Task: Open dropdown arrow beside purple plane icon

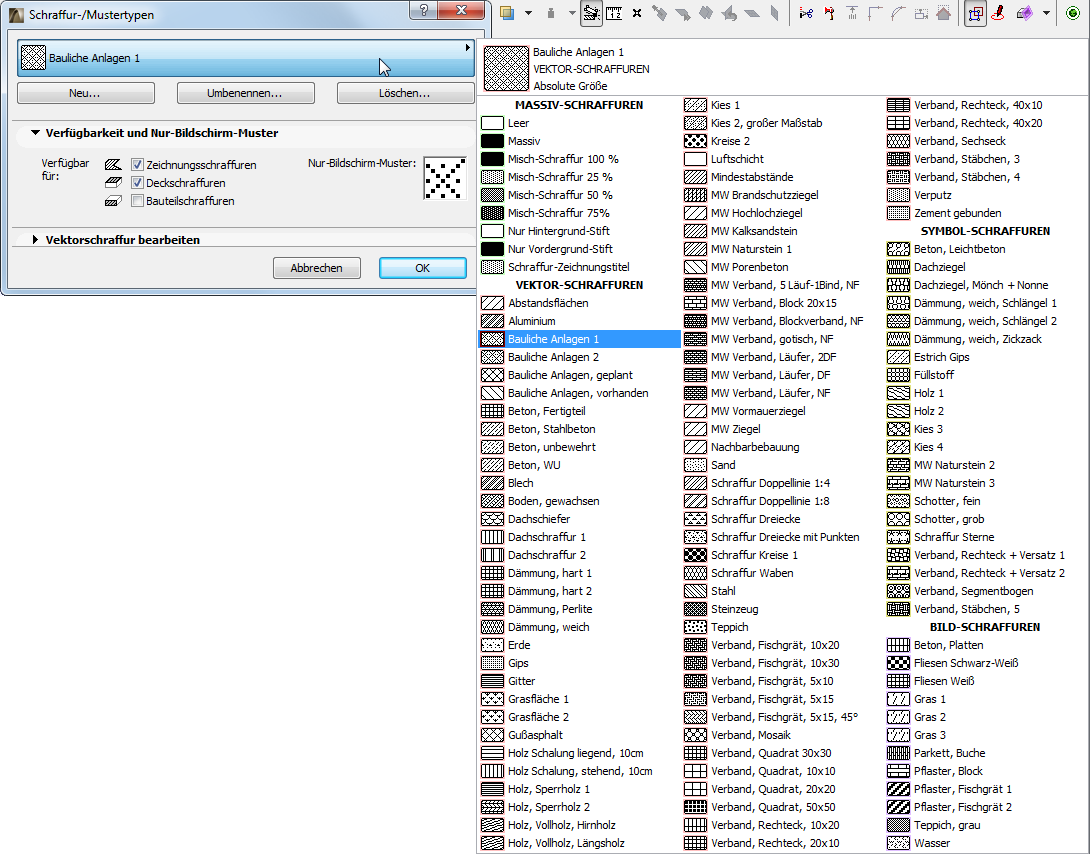Action: click(x=1046, y=13)
